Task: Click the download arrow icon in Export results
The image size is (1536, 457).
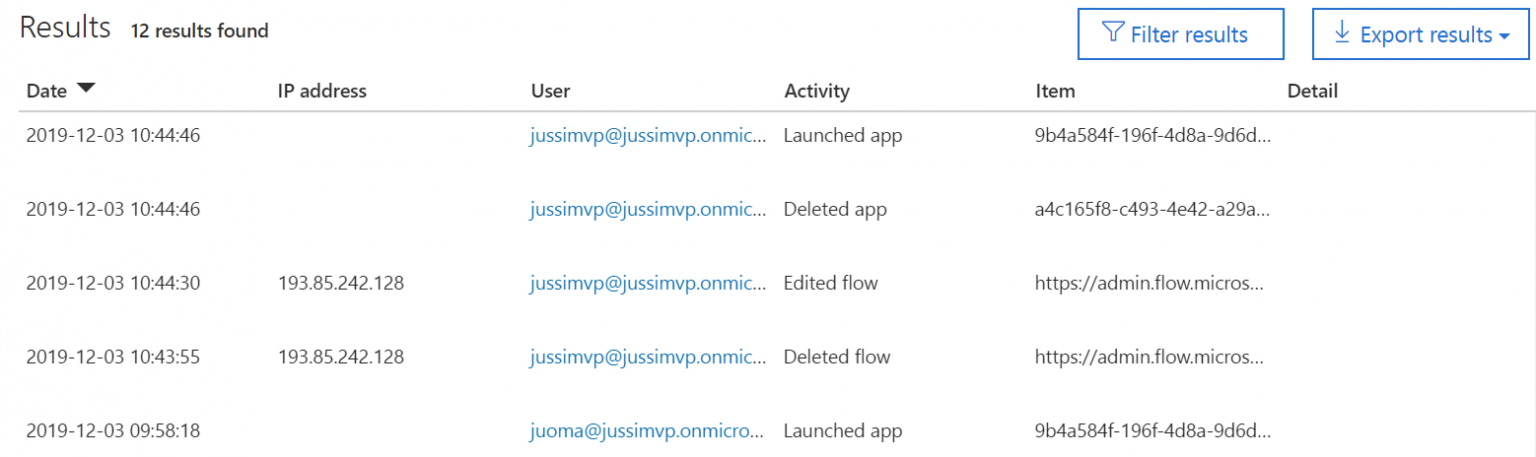Action: (1342, 34)
